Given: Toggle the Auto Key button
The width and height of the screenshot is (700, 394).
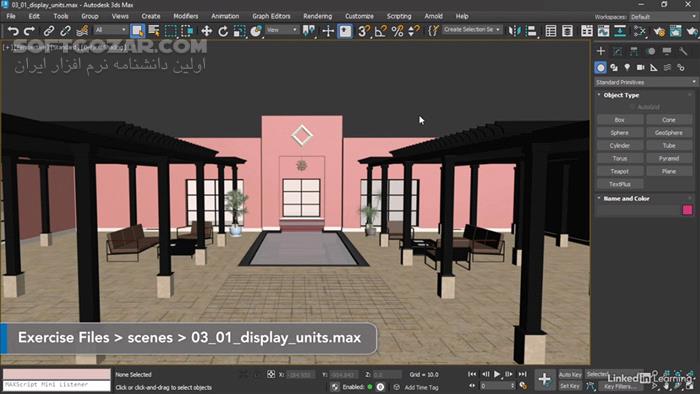Looking at the screenshot, I should (570, 375).
